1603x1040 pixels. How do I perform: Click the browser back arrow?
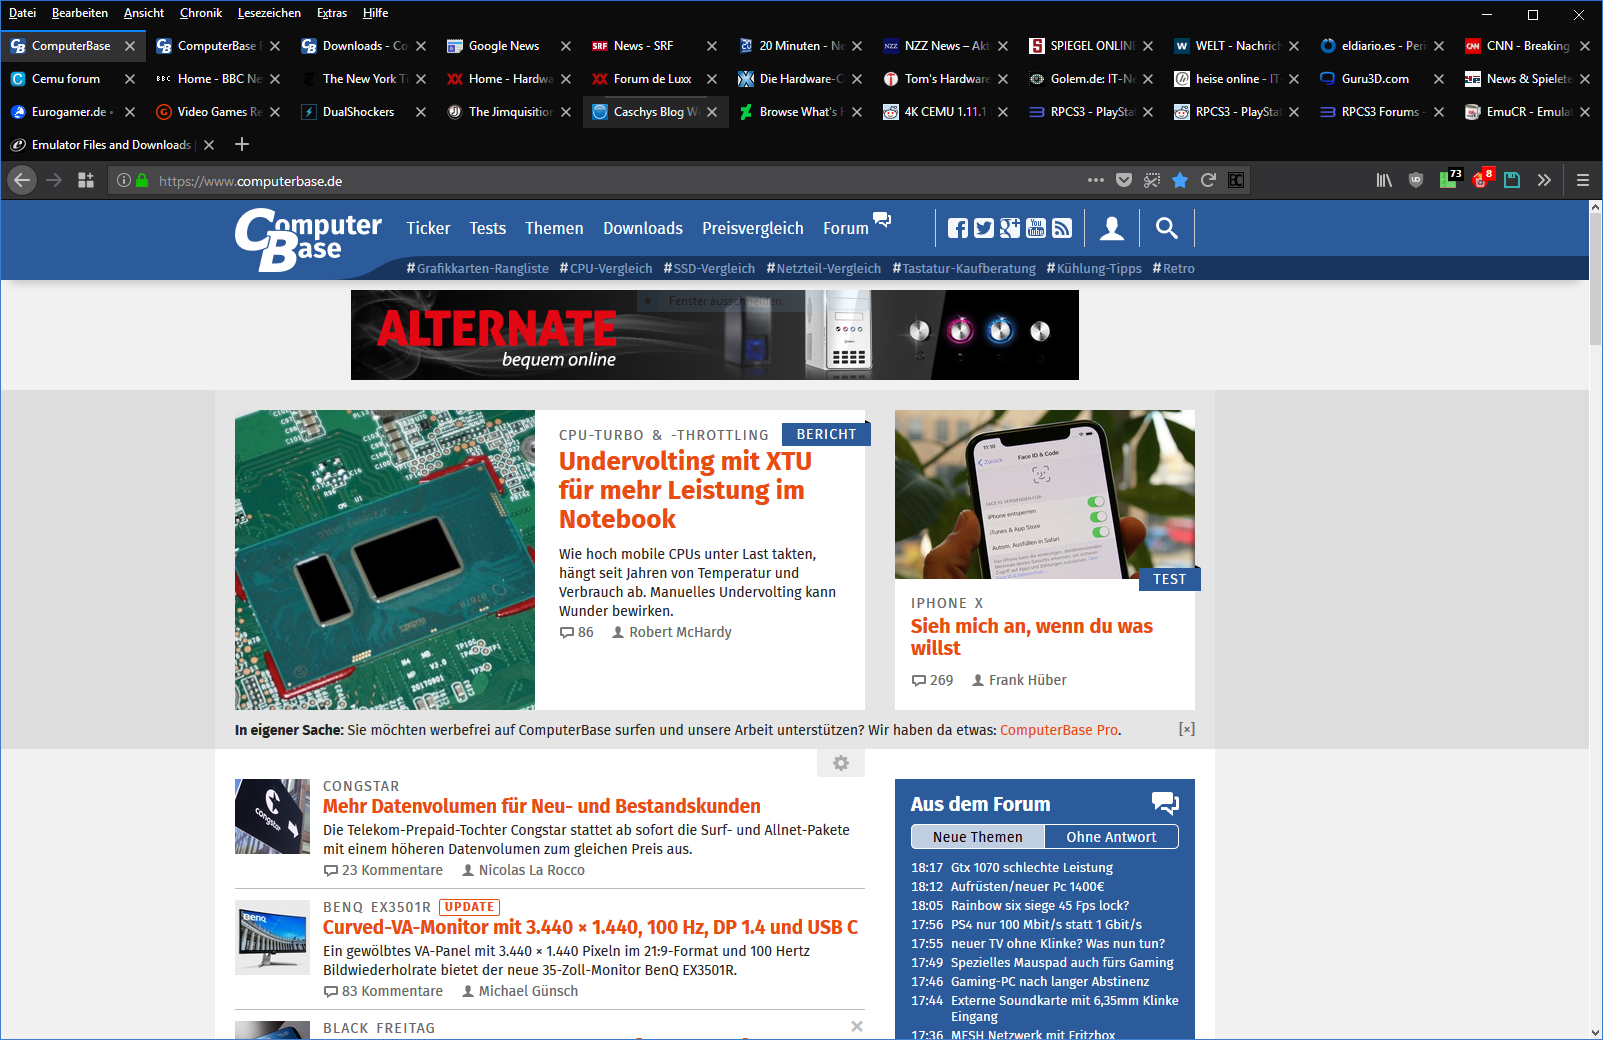(22, 180)
